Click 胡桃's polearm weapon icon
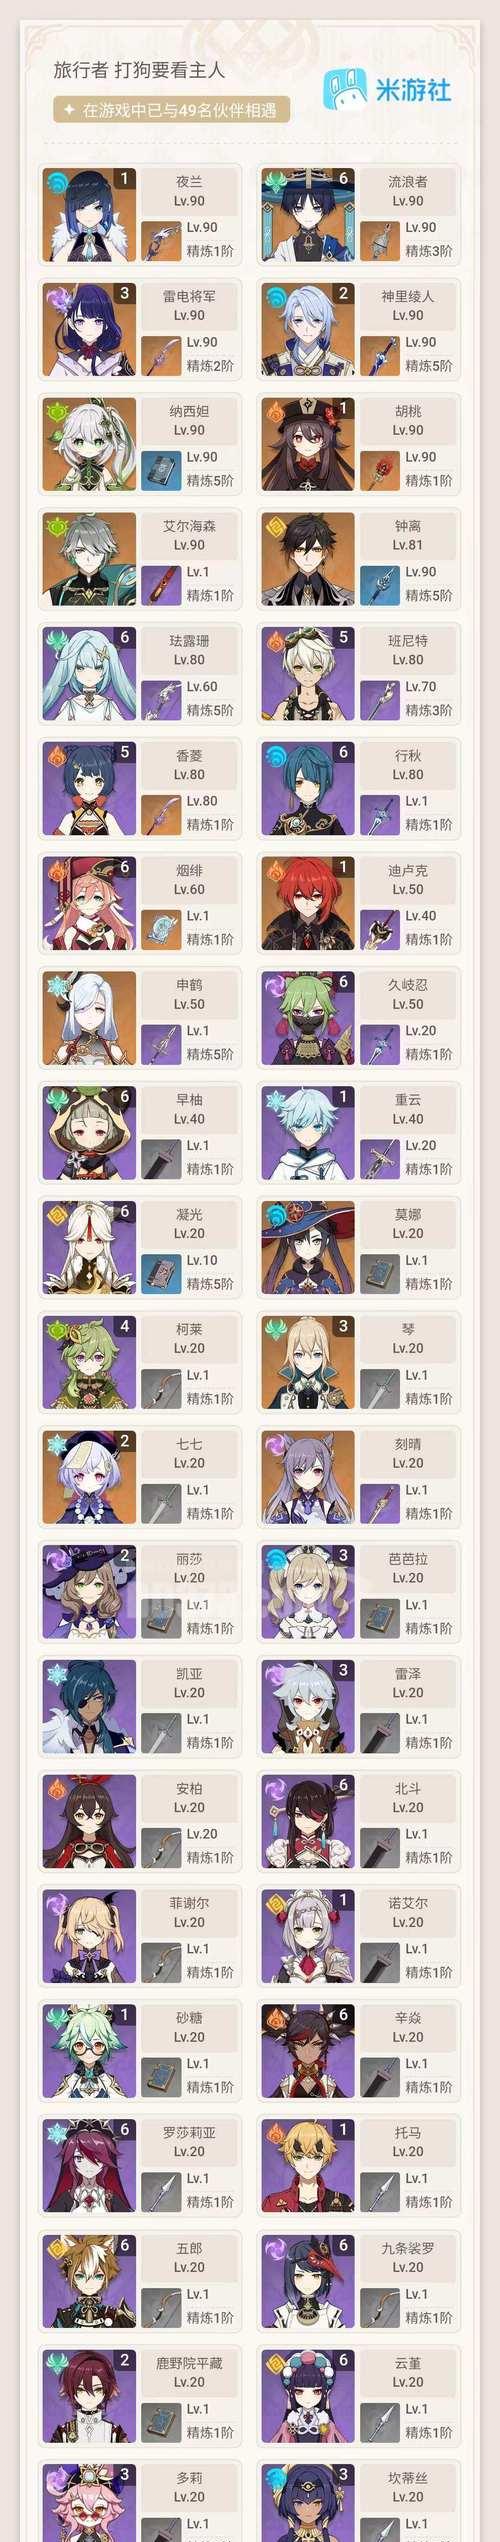 [379, 470]
